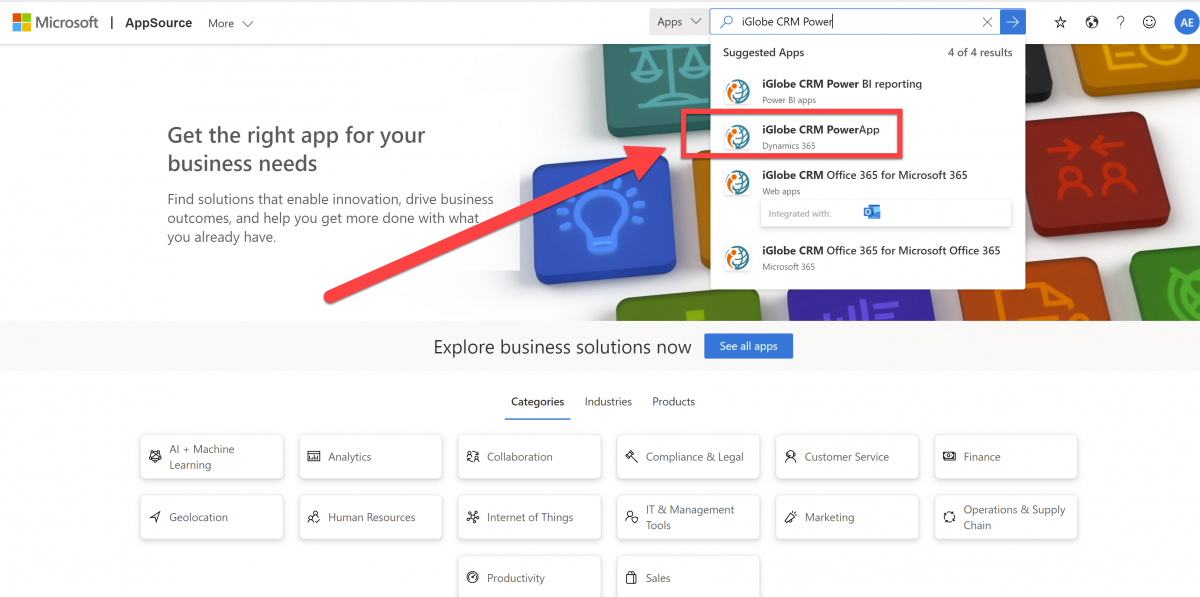Click the Customer Service headset icon

pyautogui.click(x=791, y=457)
